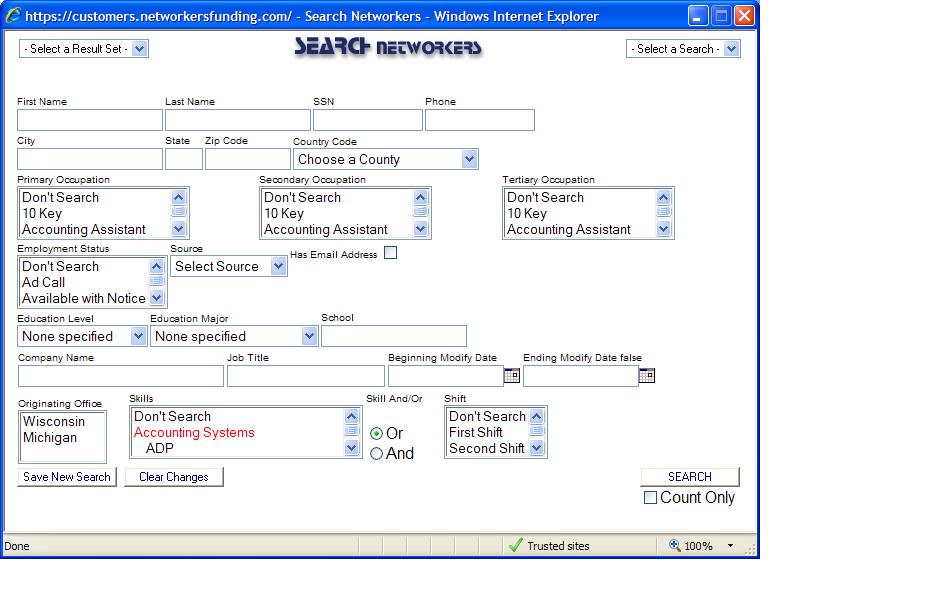
Task: Click the SEARCH button
Action: 690,477
